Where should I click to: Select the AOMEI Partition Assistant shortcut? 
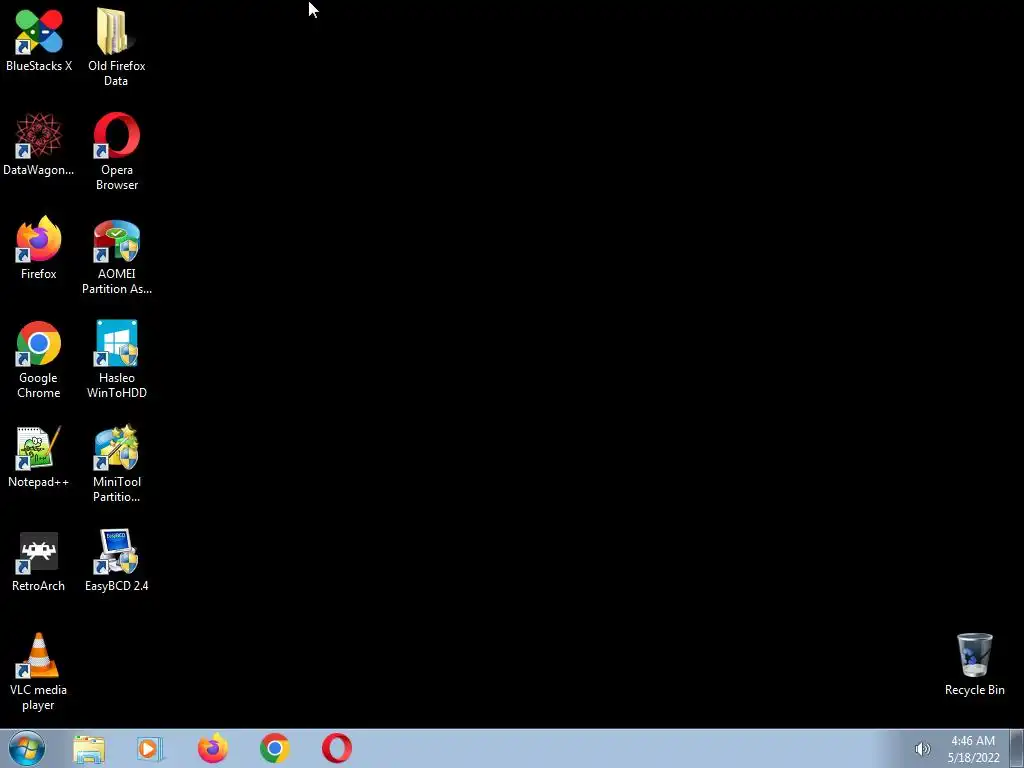[x=116, y=256]
